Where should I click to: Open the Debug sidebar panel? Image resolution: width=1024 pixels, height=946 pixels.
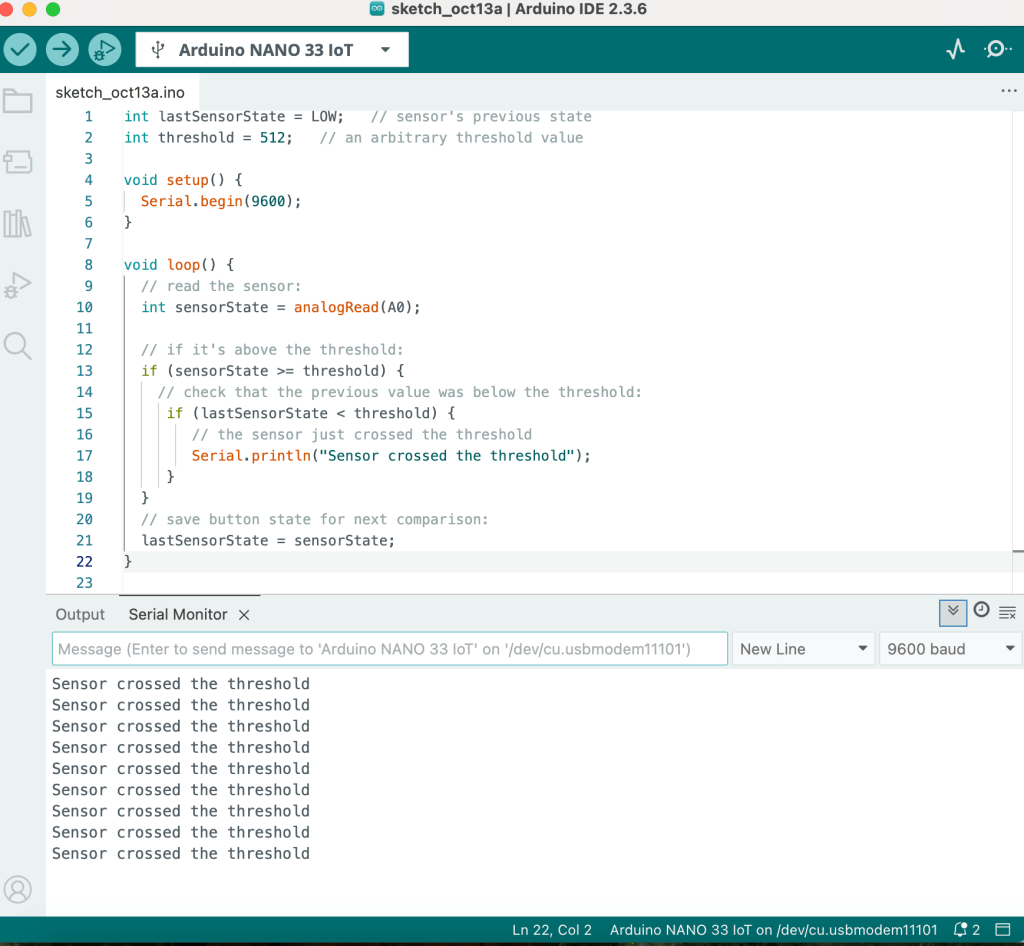pos(18,285)
